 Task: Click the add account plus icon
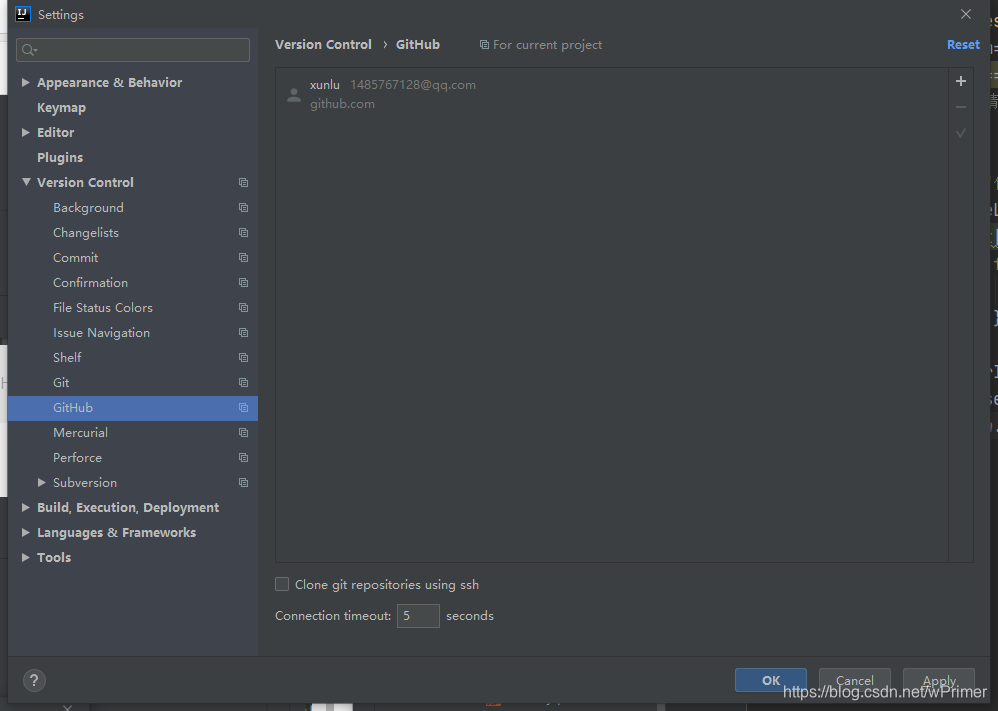[960, 81]
